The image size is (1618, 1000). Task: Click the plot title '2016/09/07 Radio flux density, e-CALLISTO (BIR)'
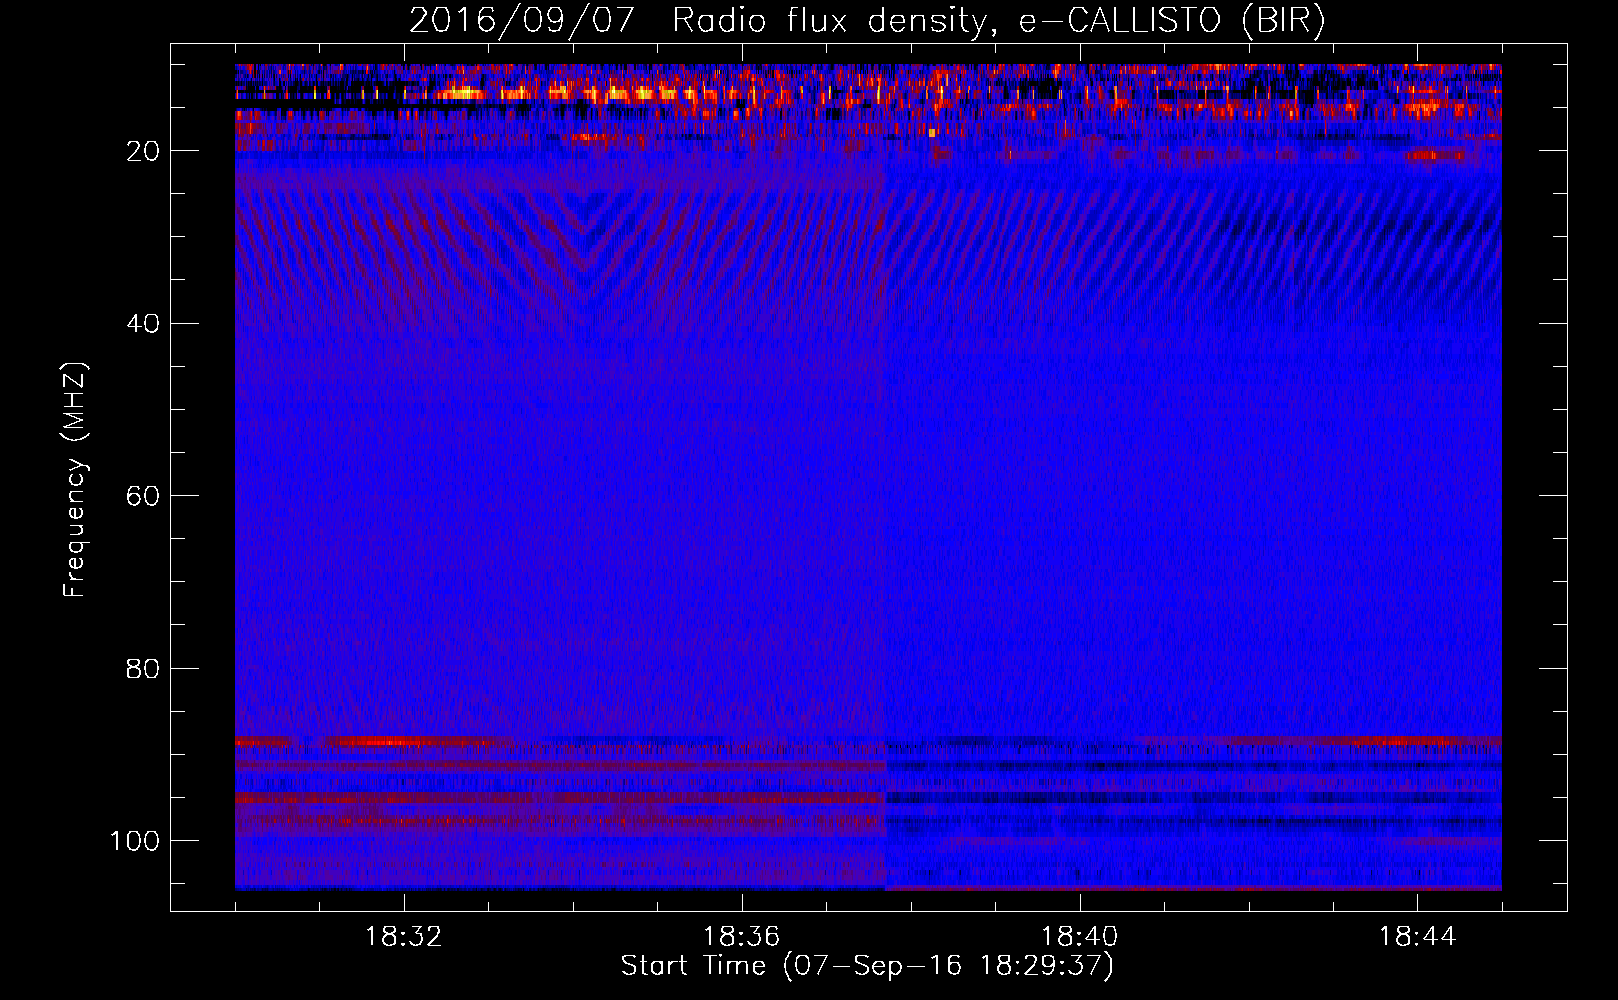[867, 21]
